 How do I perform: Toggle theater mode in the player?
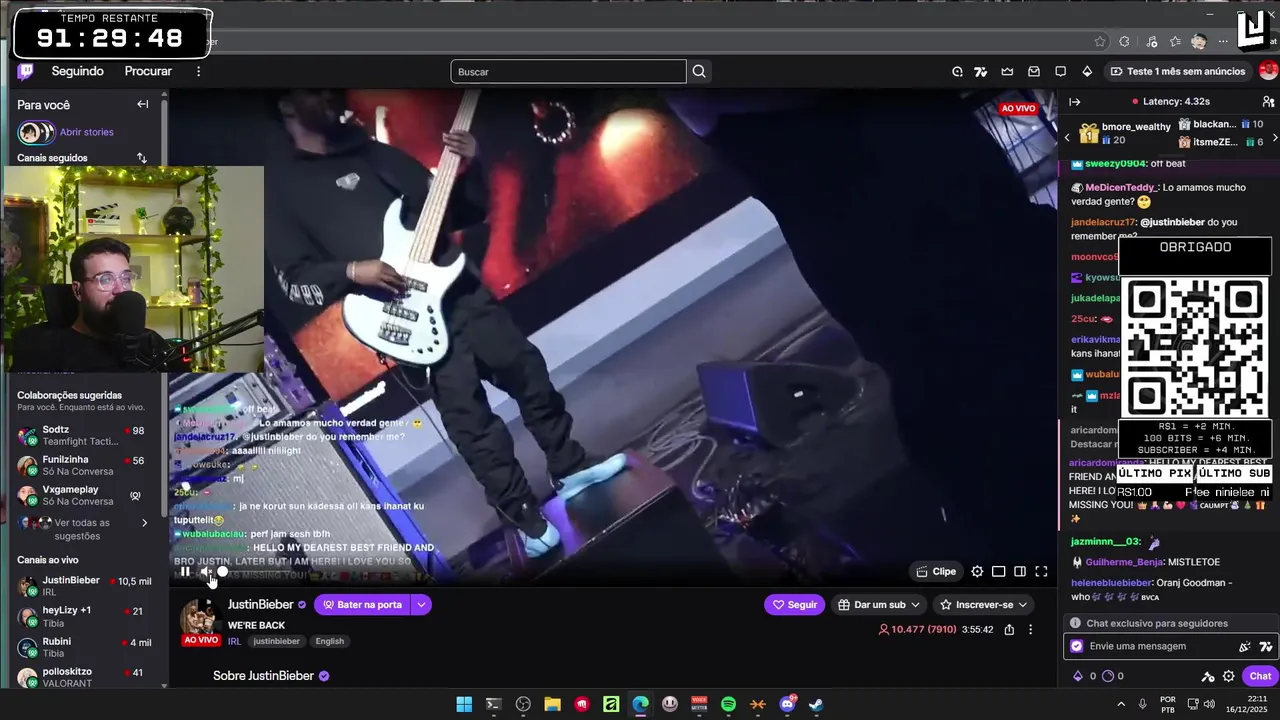(998, 572)
